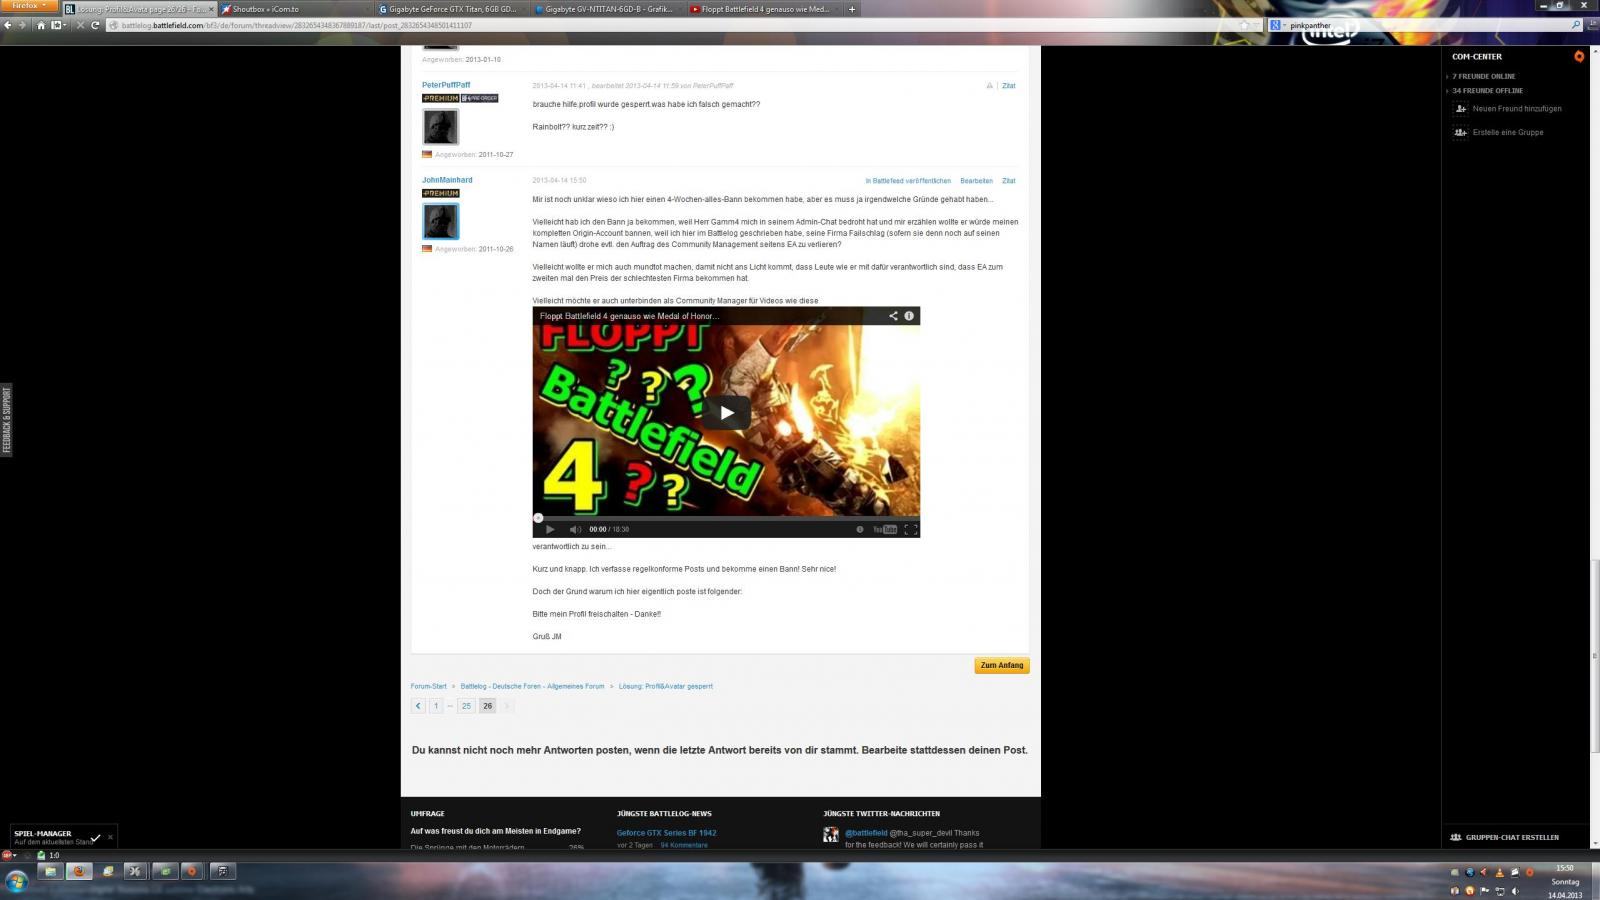1600x900 pixels.
Task: Open the JohnMainhard profile link
Action: pos(447,180)
